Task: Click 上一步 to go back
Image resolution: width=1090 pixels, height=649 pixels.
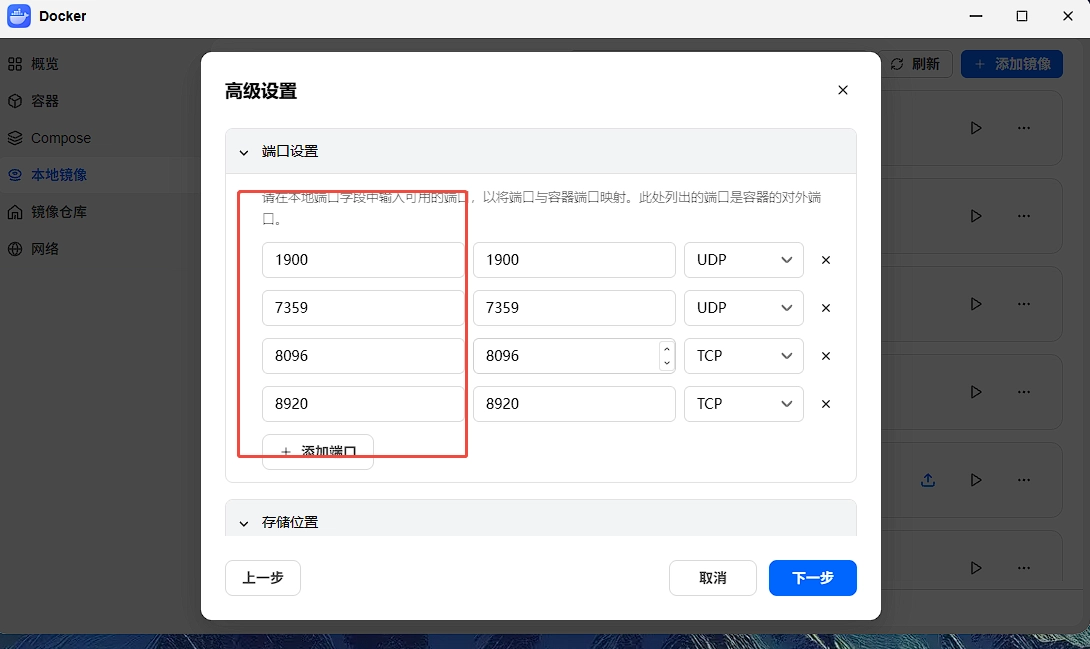Action: point(263,578)
